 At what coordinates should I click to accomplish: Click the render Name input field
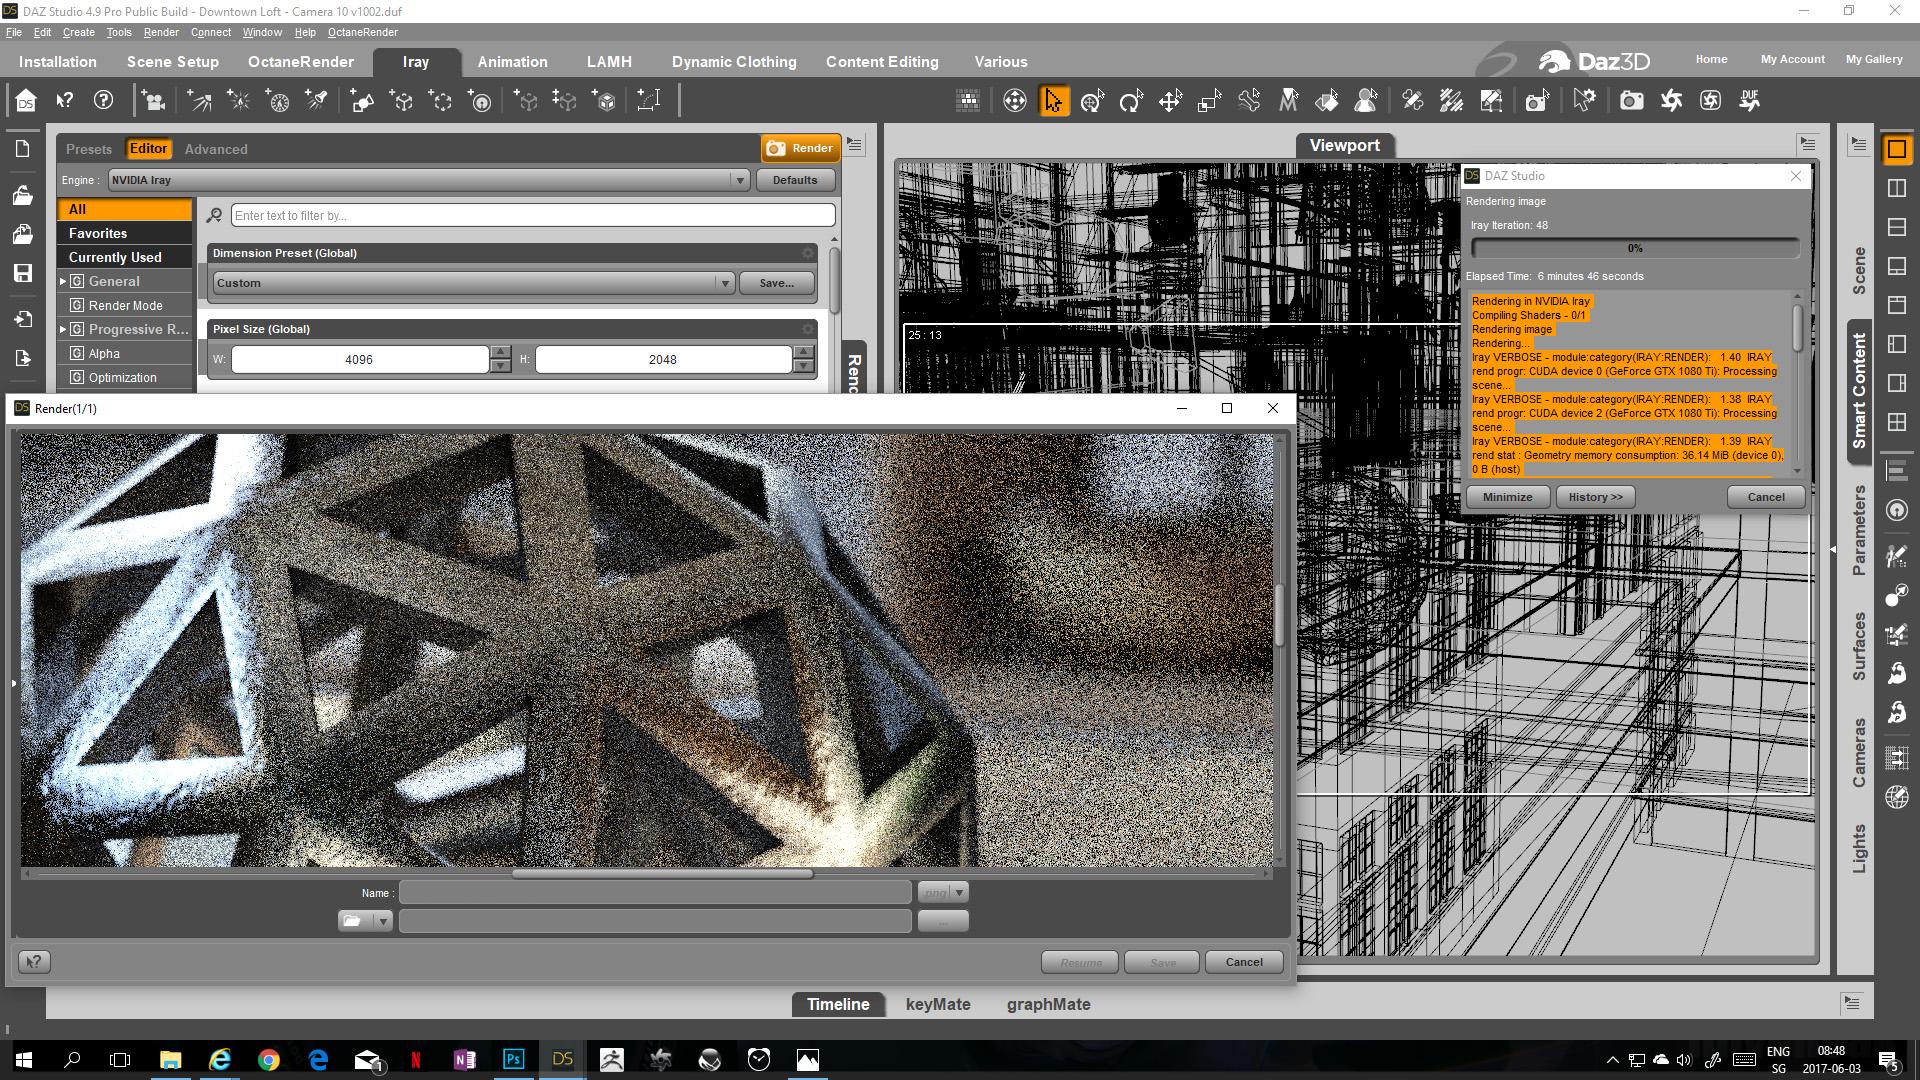click(655, 893)
